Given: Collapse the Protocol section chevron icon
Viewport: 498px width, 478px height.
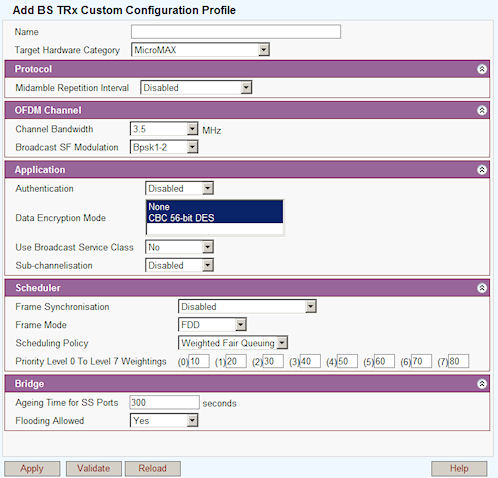Looking at the screenshot, I should tap(482, 69).
